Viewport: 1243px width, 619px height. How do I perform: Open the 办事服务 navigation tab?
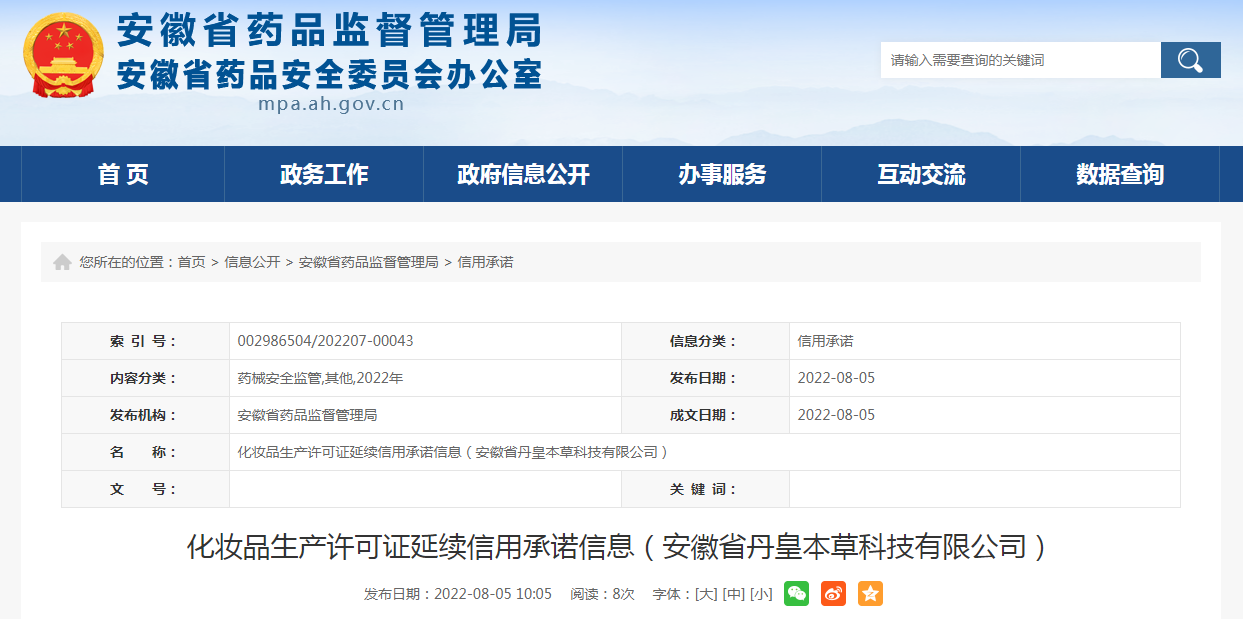coord(722,174)
